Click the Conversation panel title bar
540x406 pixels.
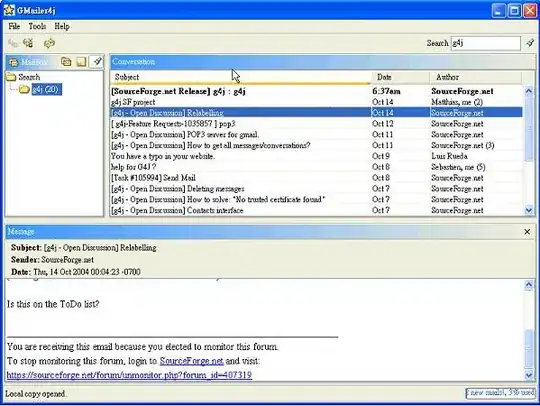tap(322, 62)
